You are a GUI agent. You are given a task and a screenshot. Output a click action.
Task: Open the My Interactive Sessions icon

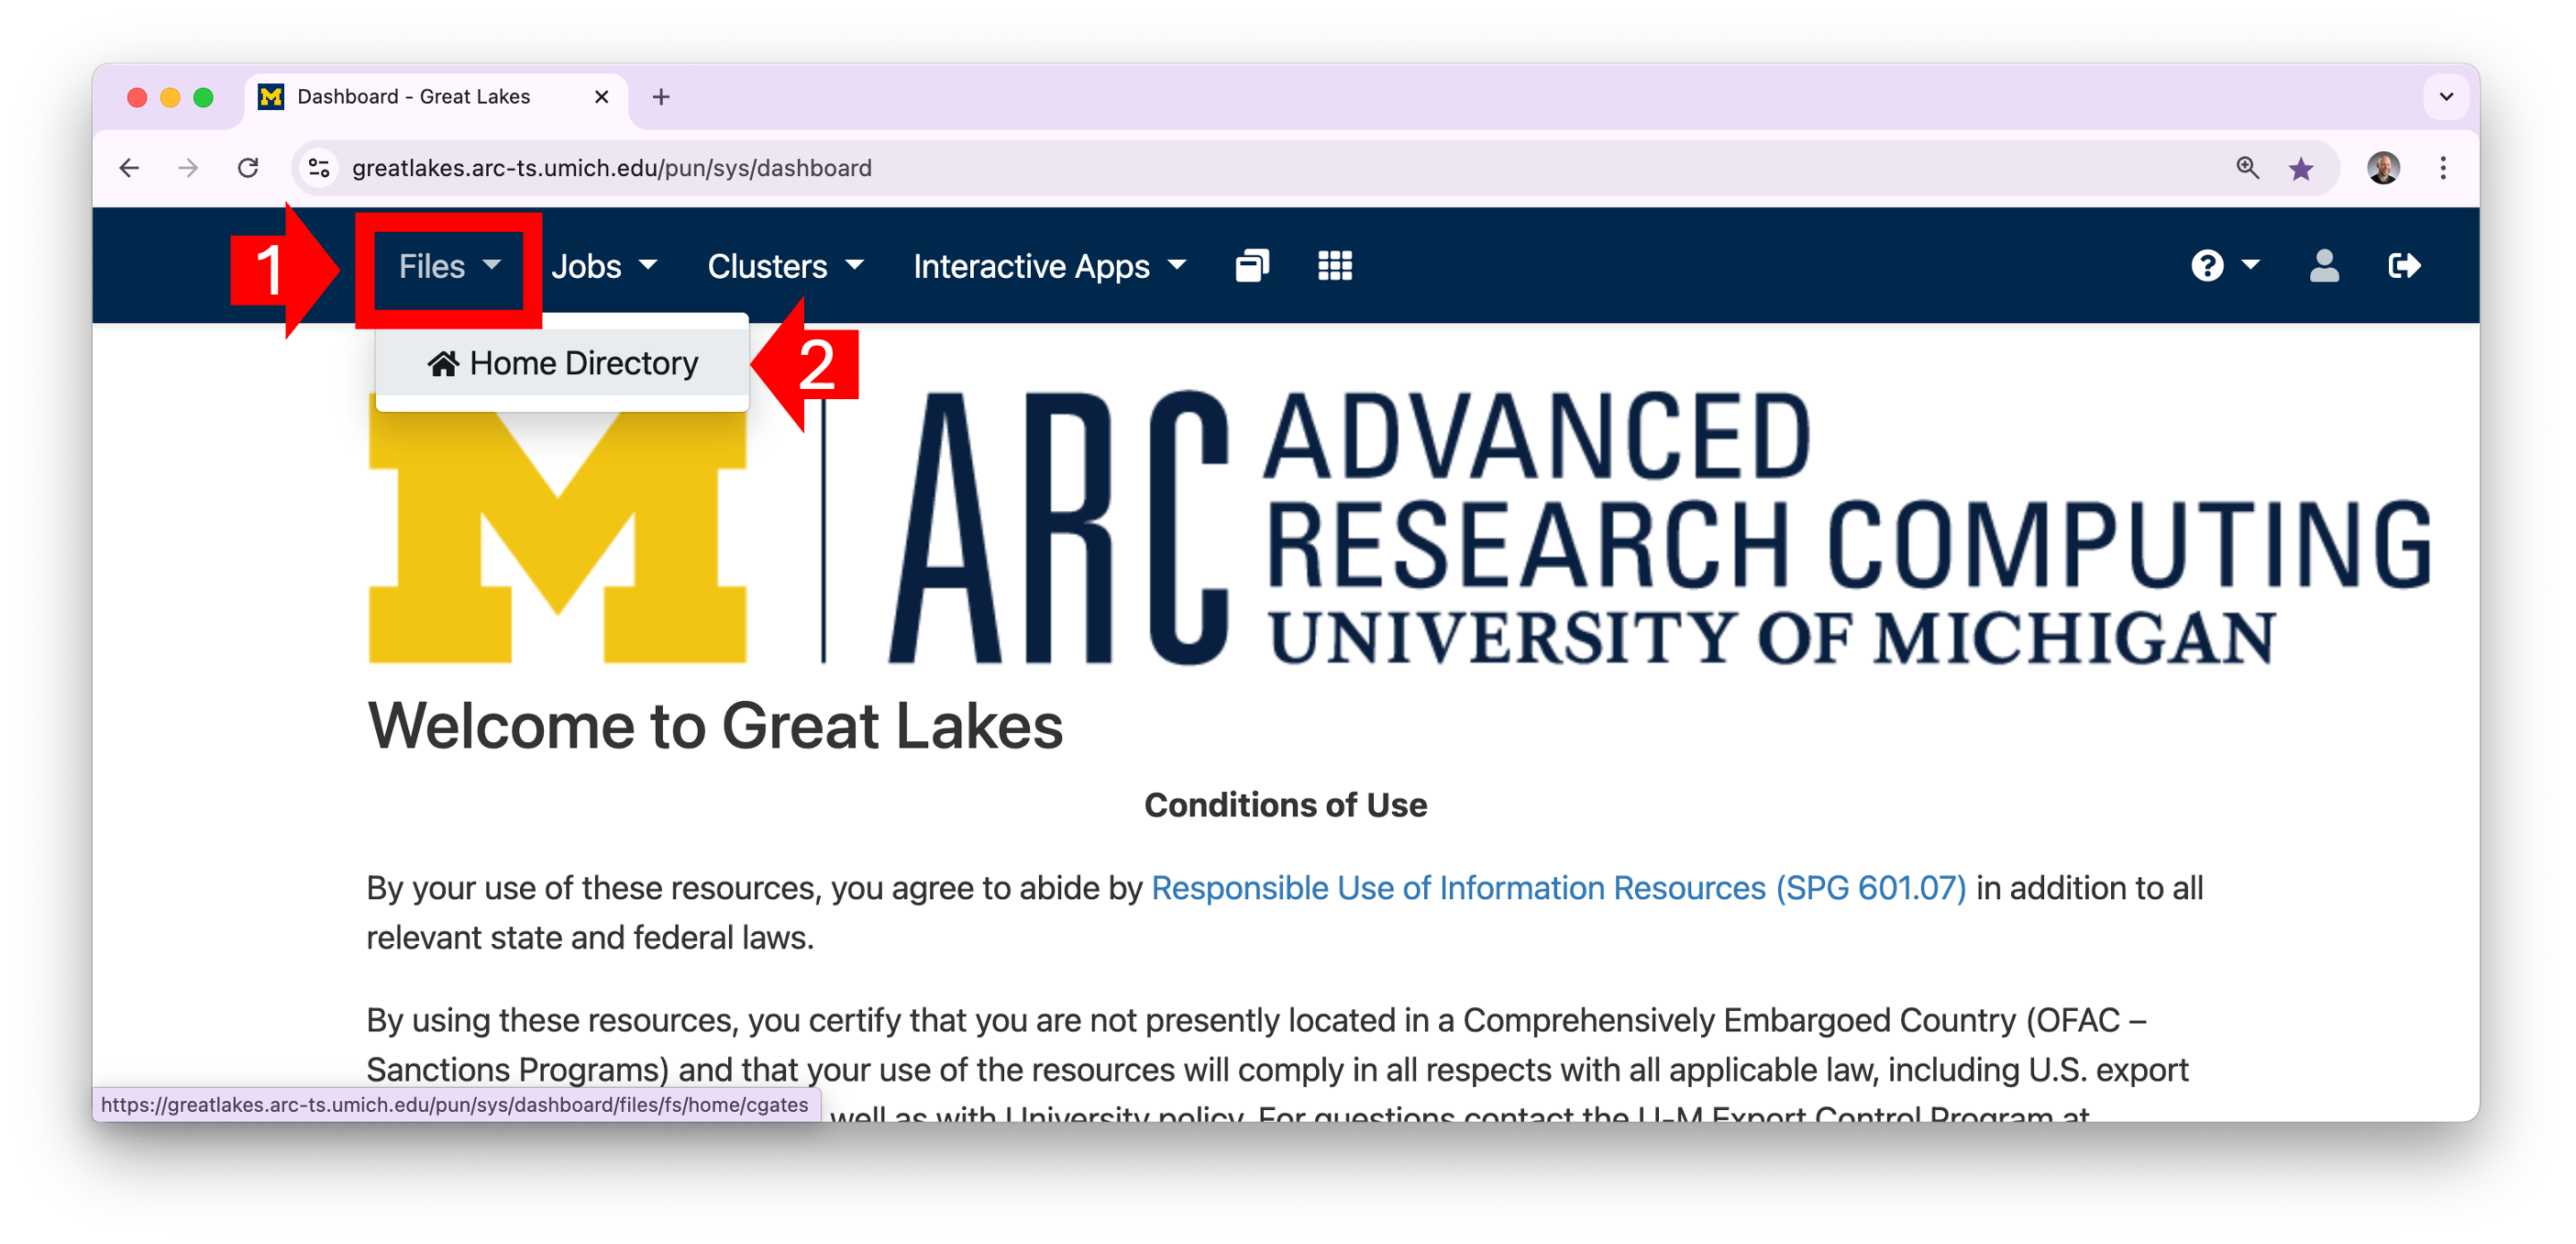[1252, 266]
